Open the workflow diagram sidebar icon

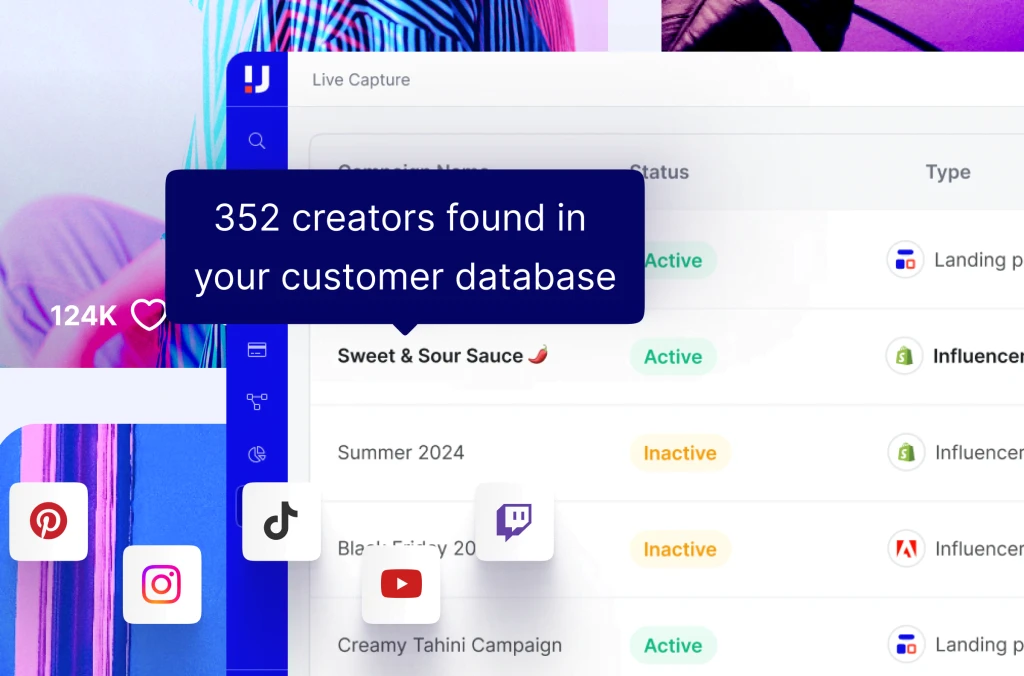click(x=257, y=402)
